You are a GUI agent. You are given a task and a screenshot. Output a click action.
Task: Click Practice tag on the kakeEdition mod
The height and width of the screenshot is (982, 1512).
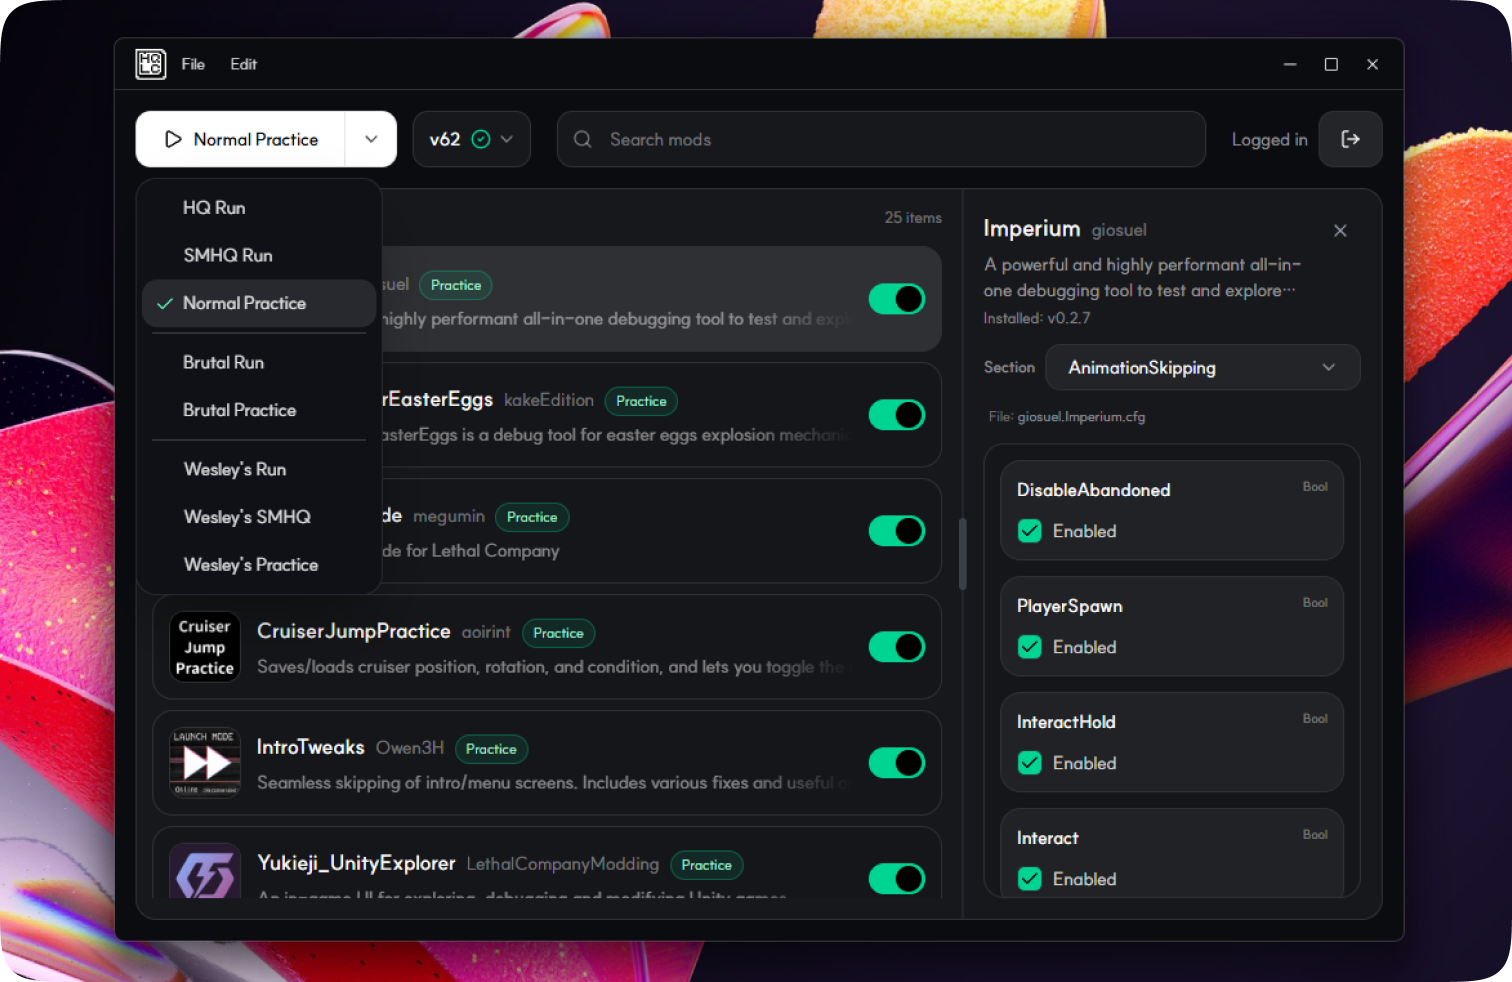pyautogui.click(x=641, y=401)
